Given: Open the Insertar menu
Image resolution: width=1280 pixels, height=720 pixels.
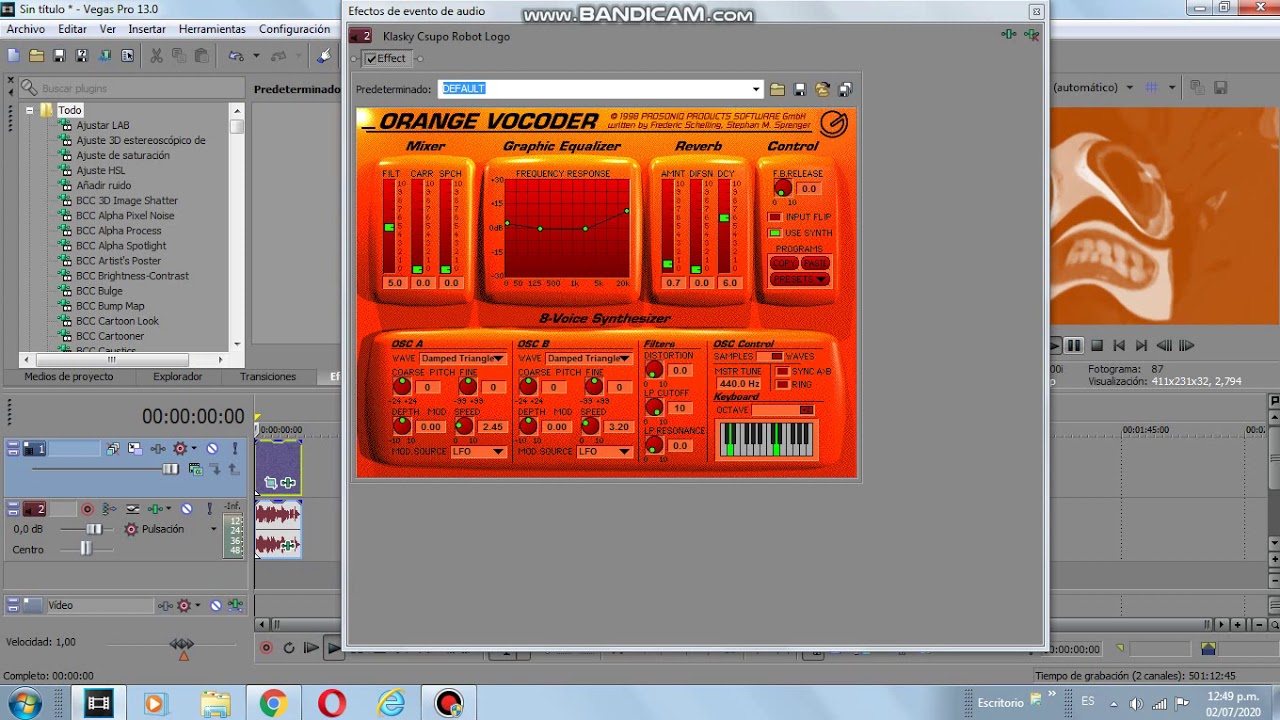Looking at the screenshot, I should pyautogui.click(x=147, y=29).
